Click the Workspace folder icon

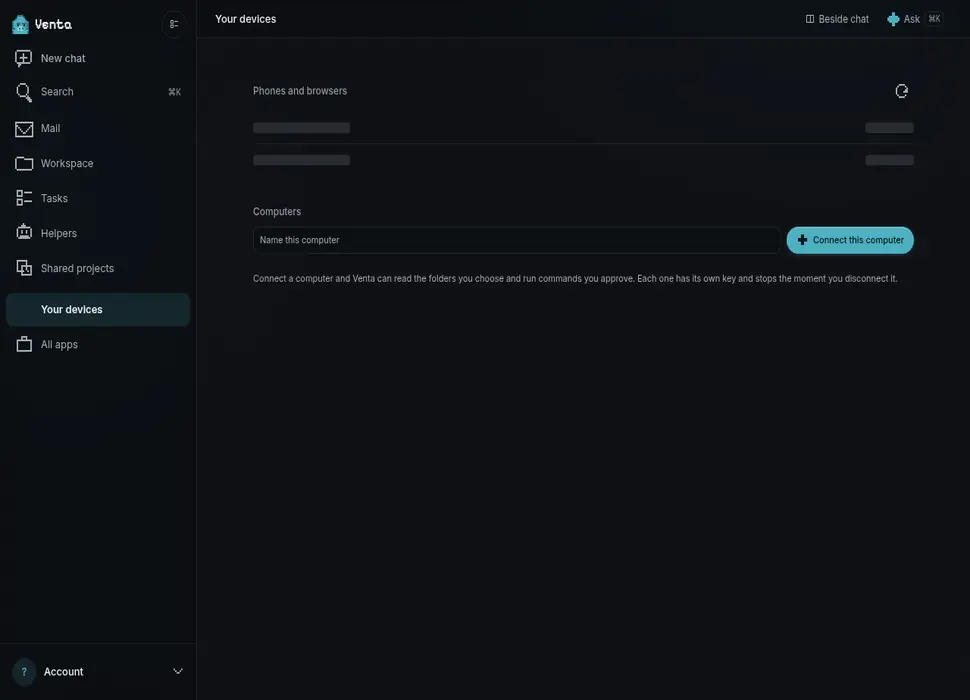pyautogui.click(x=24, y=163)
